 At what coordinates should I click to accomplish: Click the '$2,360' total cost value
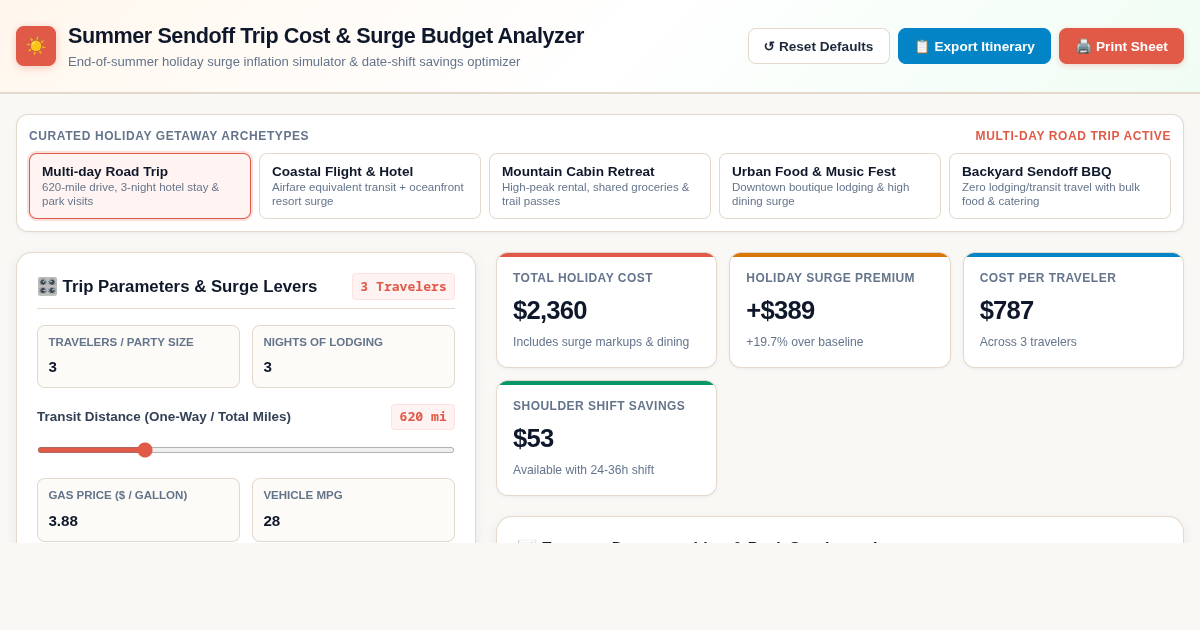550,310
